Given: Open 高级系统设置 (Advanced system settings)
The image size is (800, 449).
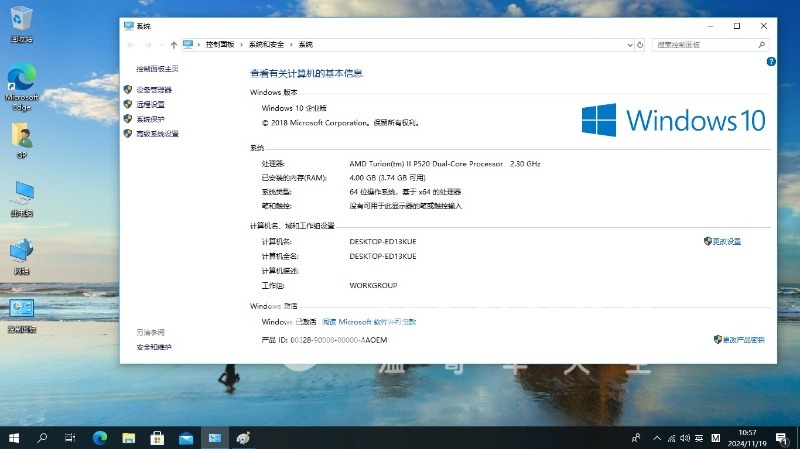Looking at the screenshot, I should [157, 133].
